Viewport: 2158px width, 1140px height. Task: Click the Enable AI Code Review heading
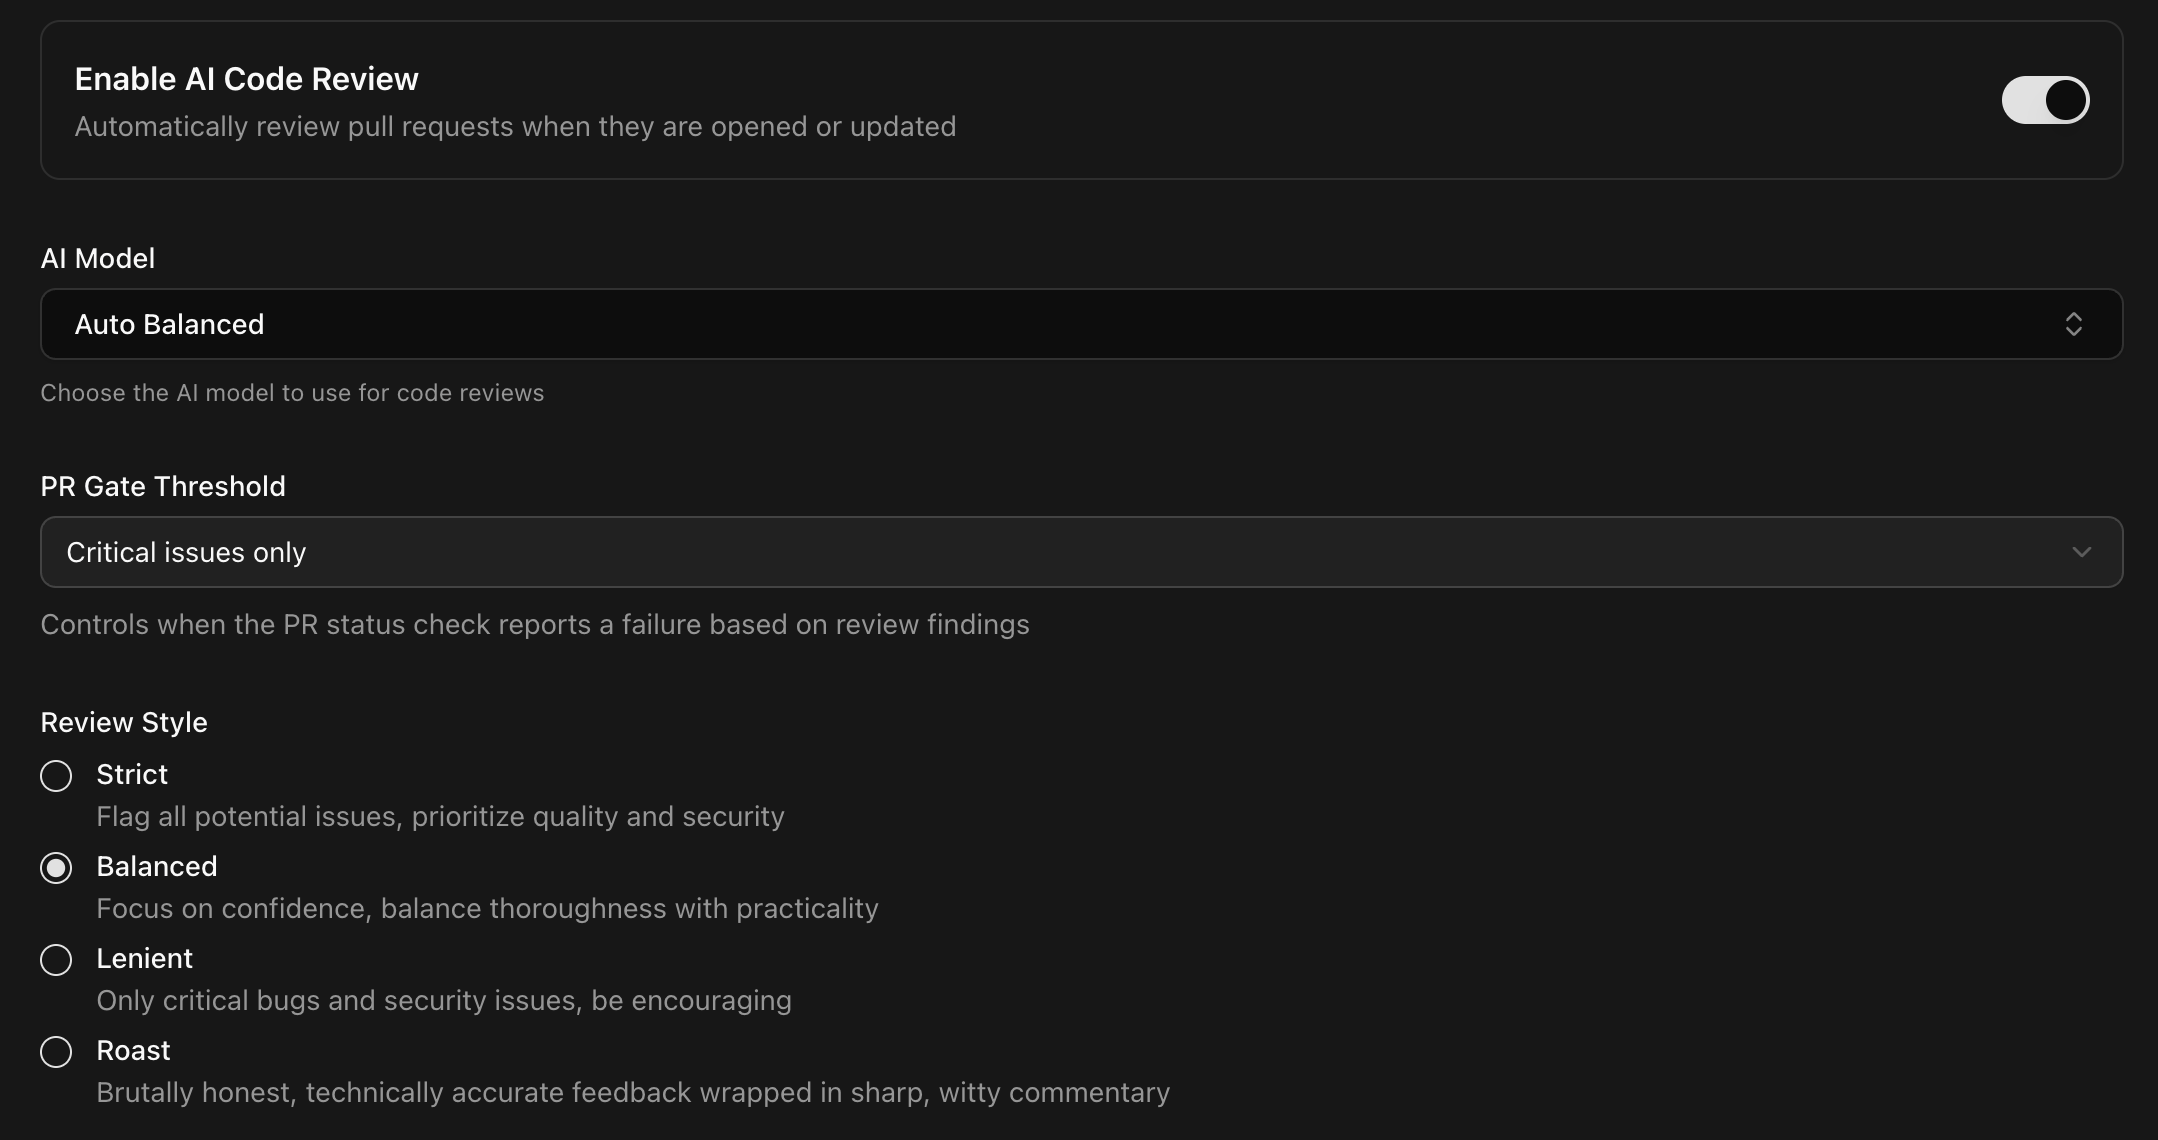tap(247, 79)
